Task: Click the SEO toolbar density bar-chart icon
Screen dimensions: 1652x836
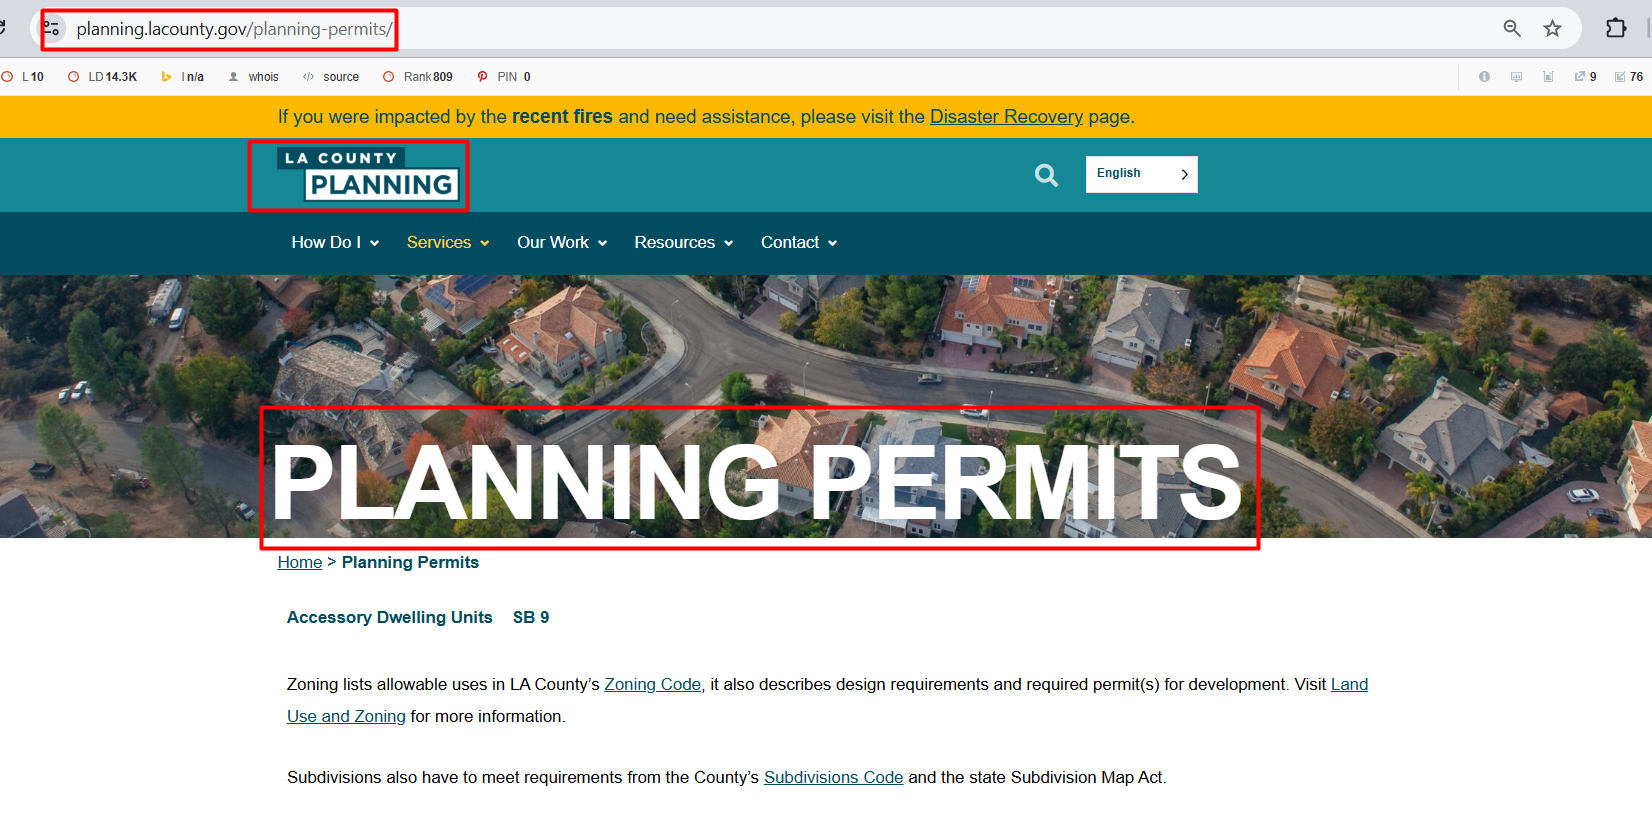Action: pyautogui.click(x=1548, y=77)
